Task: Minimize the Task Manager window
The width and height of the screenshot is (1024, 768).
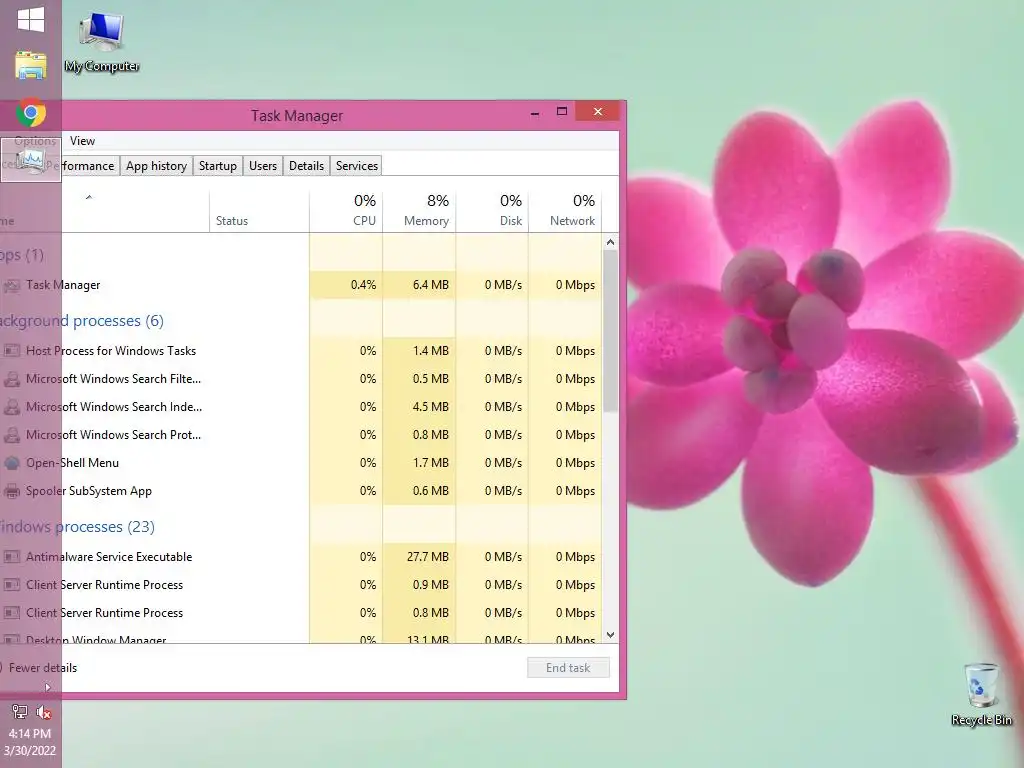Action: click(x=535, y=112)
